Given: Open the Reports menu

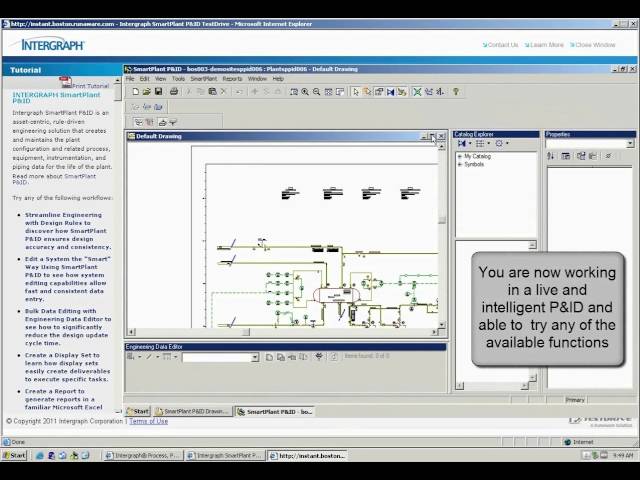Looking at the screenshot, I should 232,79.
